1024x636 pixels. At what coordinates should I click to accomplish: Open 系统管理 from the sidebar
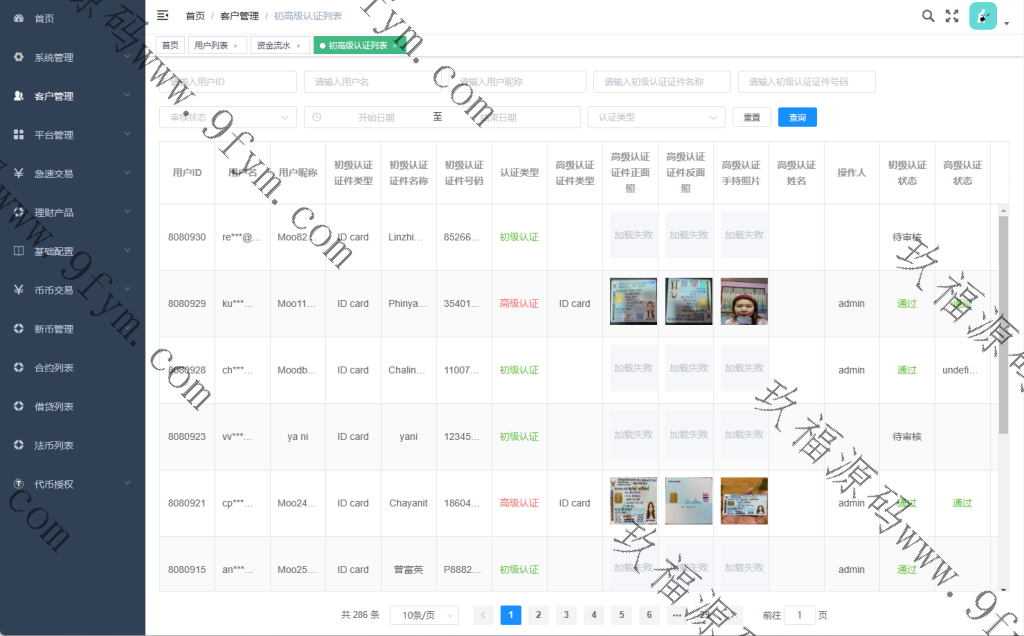72,58
